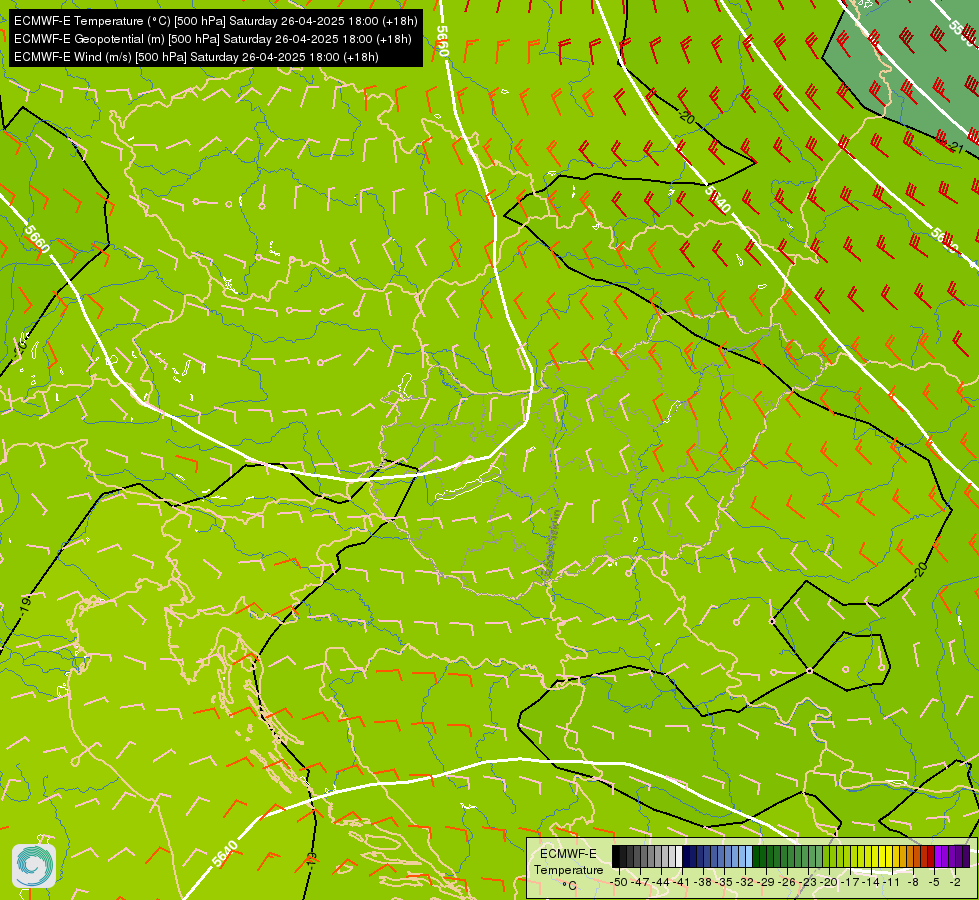
Task: Click the -47 legend tick label
Action: click(641, 882)
